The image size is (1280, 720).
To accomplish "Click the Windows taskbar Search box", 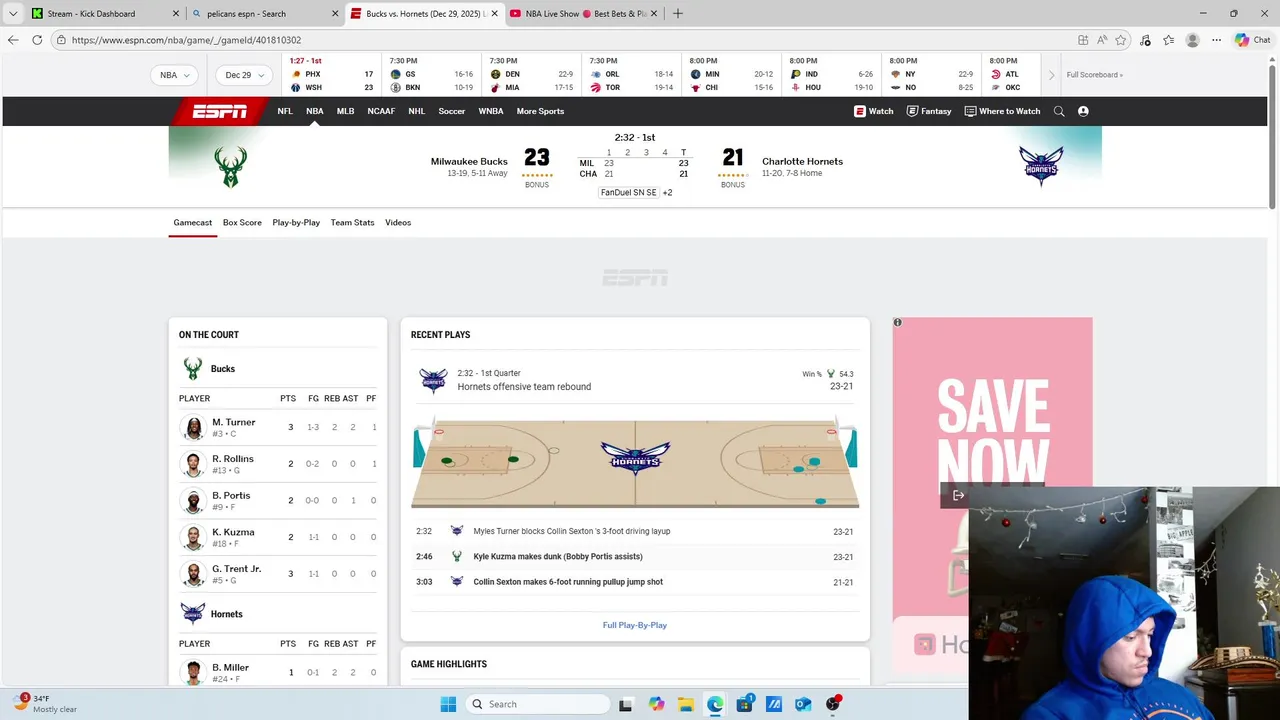I will click(x=538, y=704).
